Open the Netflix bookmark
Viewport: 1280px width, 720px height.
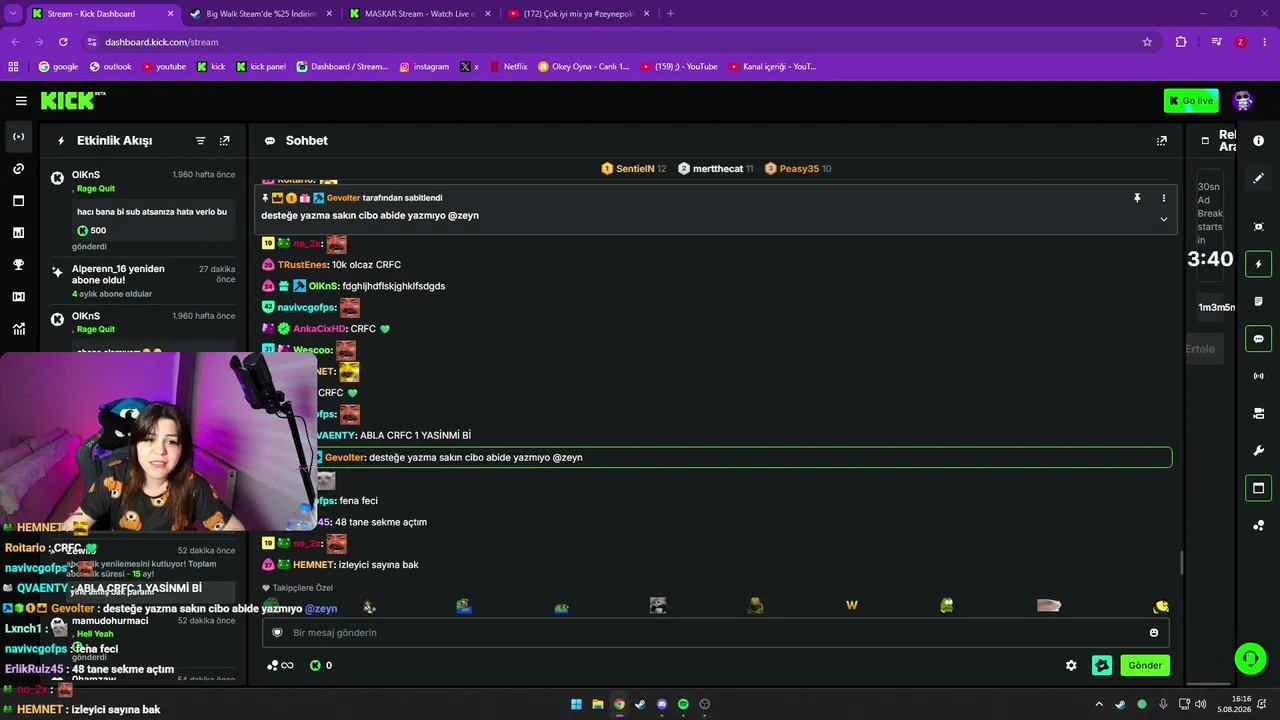(508, 67)
